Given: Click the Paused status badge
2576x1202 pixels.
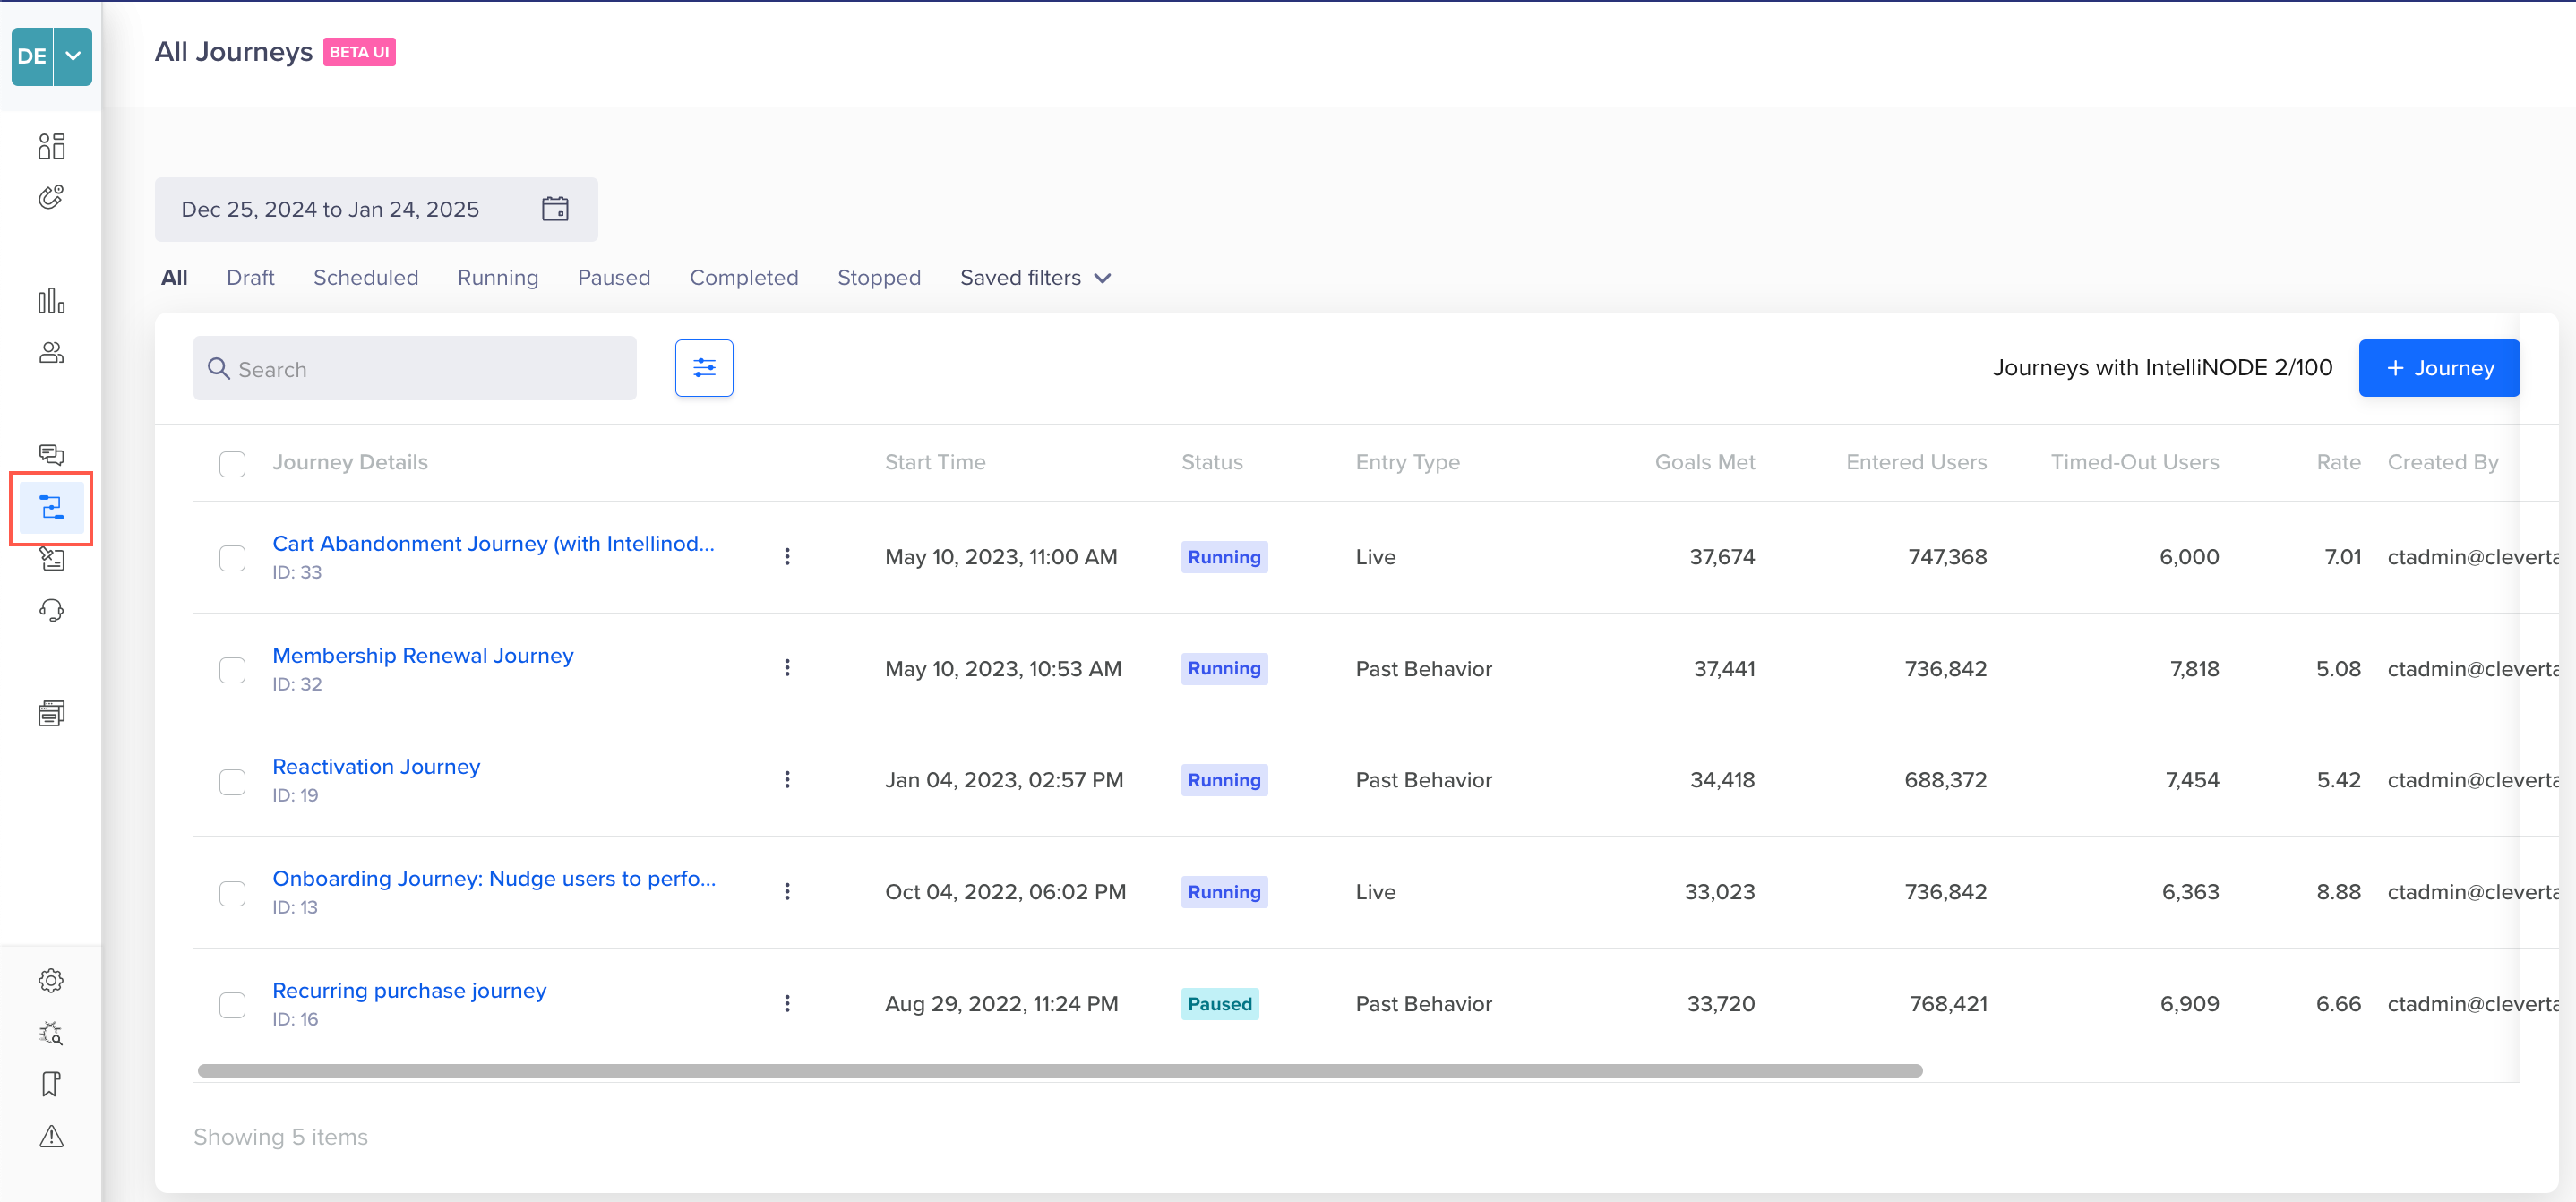Looking at the screenshot, I should (x=1220, y=1003).
